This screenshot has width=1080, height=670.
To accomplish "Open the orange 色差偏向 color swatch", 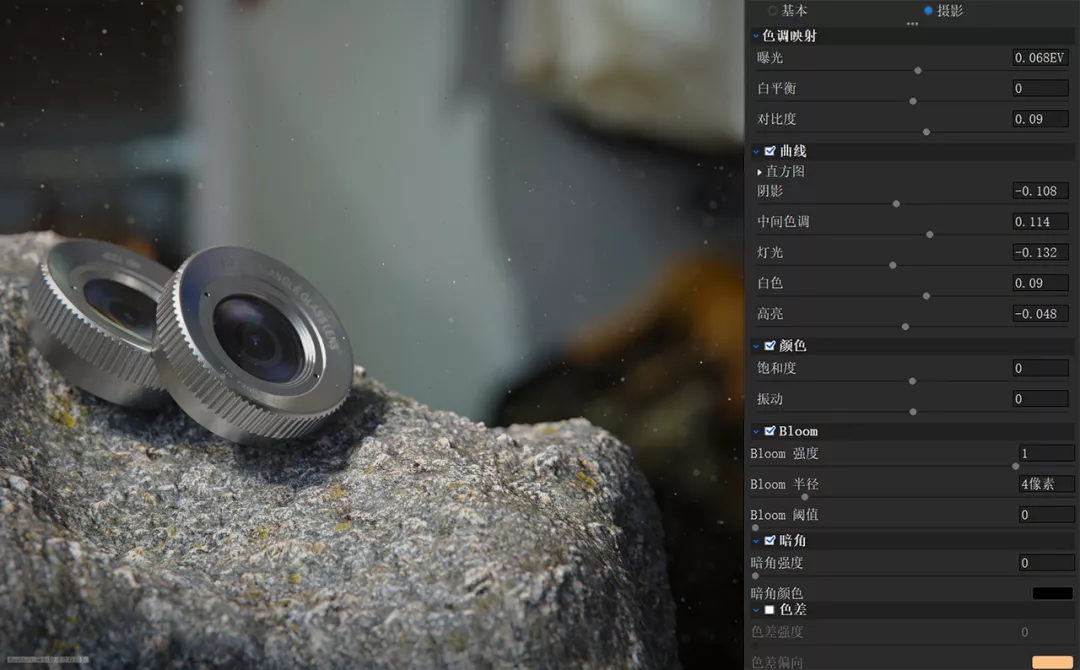I will click(x=1052, y=662).
